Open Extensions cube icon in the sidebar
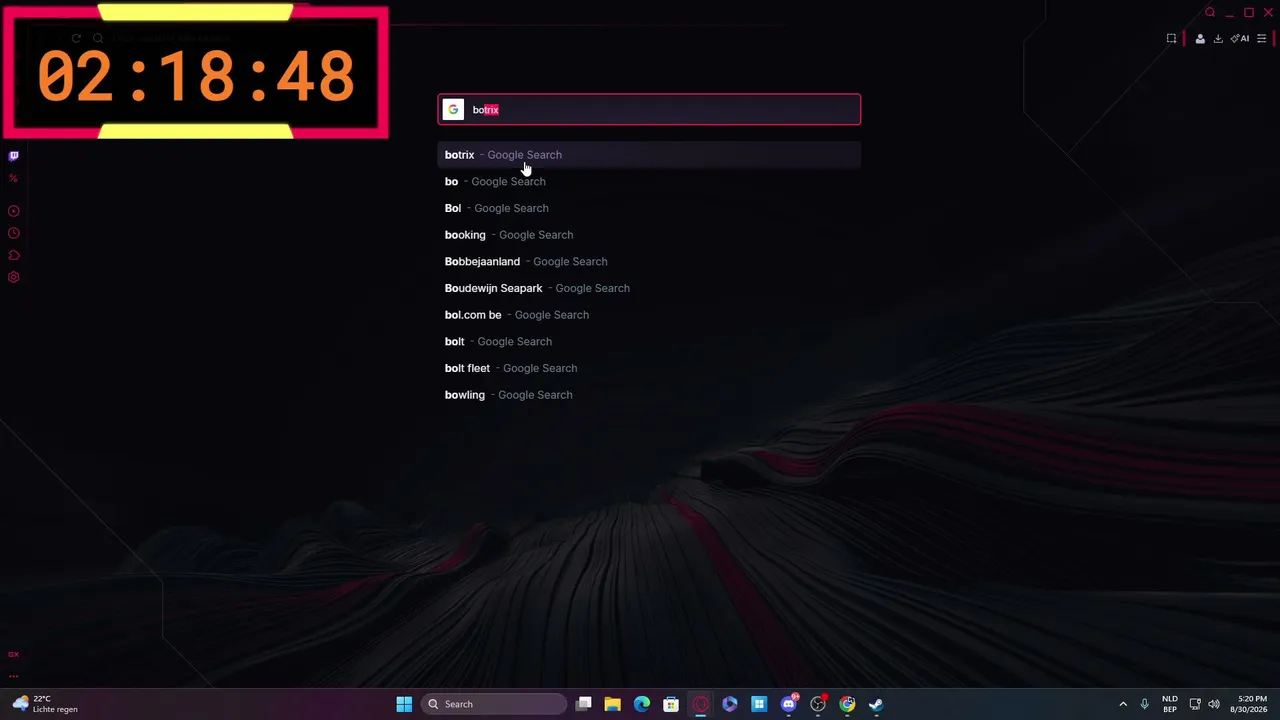The height and width of the screenshot is (720, 1280). (x=13, y=255)
